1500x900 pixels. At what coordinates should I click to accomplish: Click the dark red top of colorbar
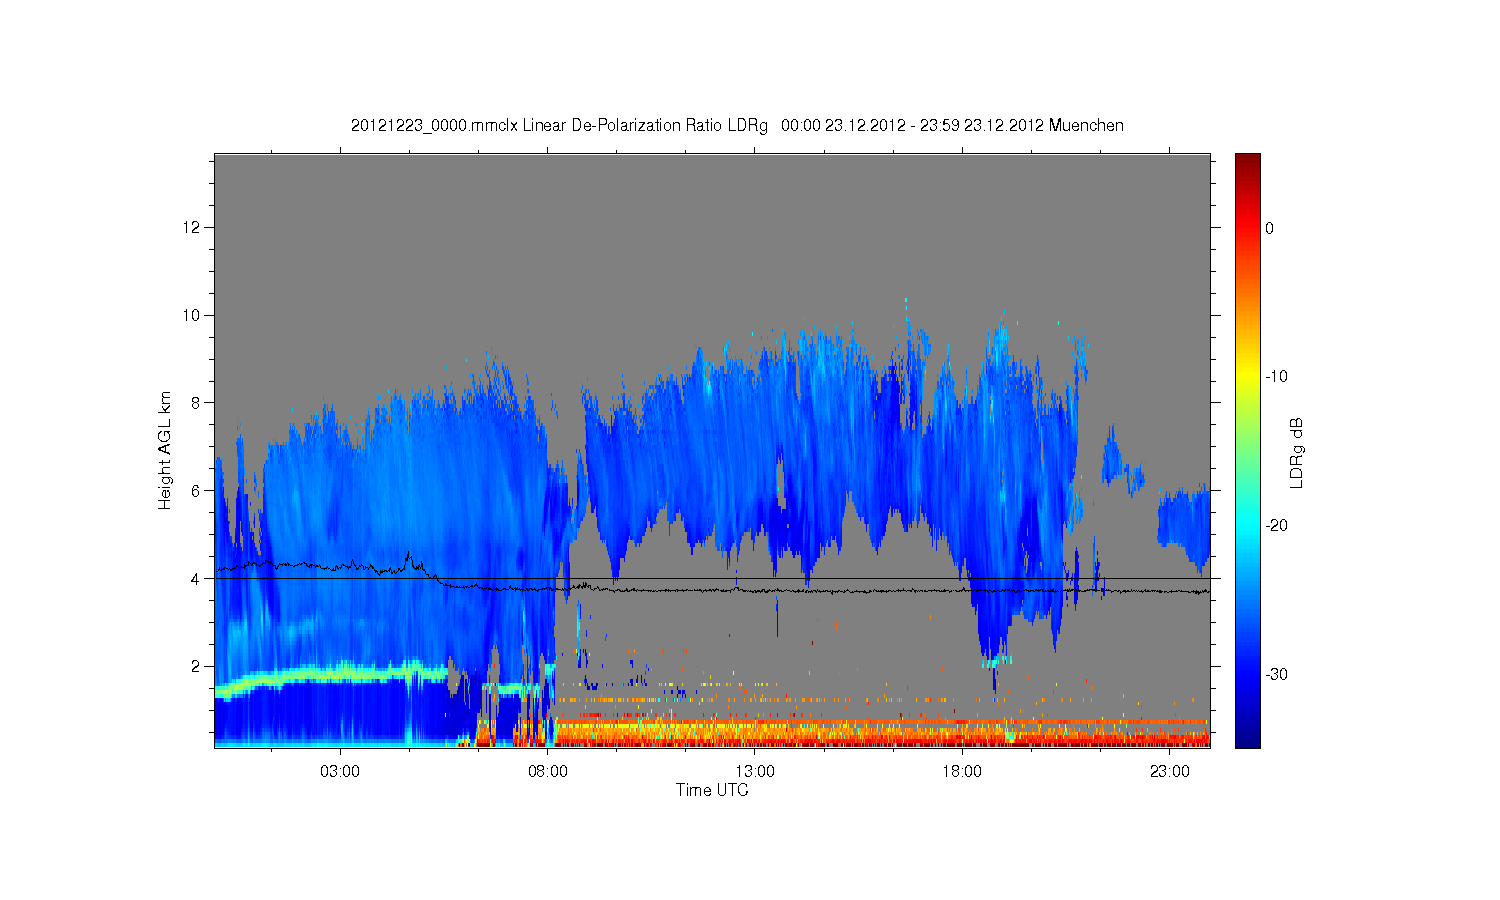click(x=1248, y=163)
